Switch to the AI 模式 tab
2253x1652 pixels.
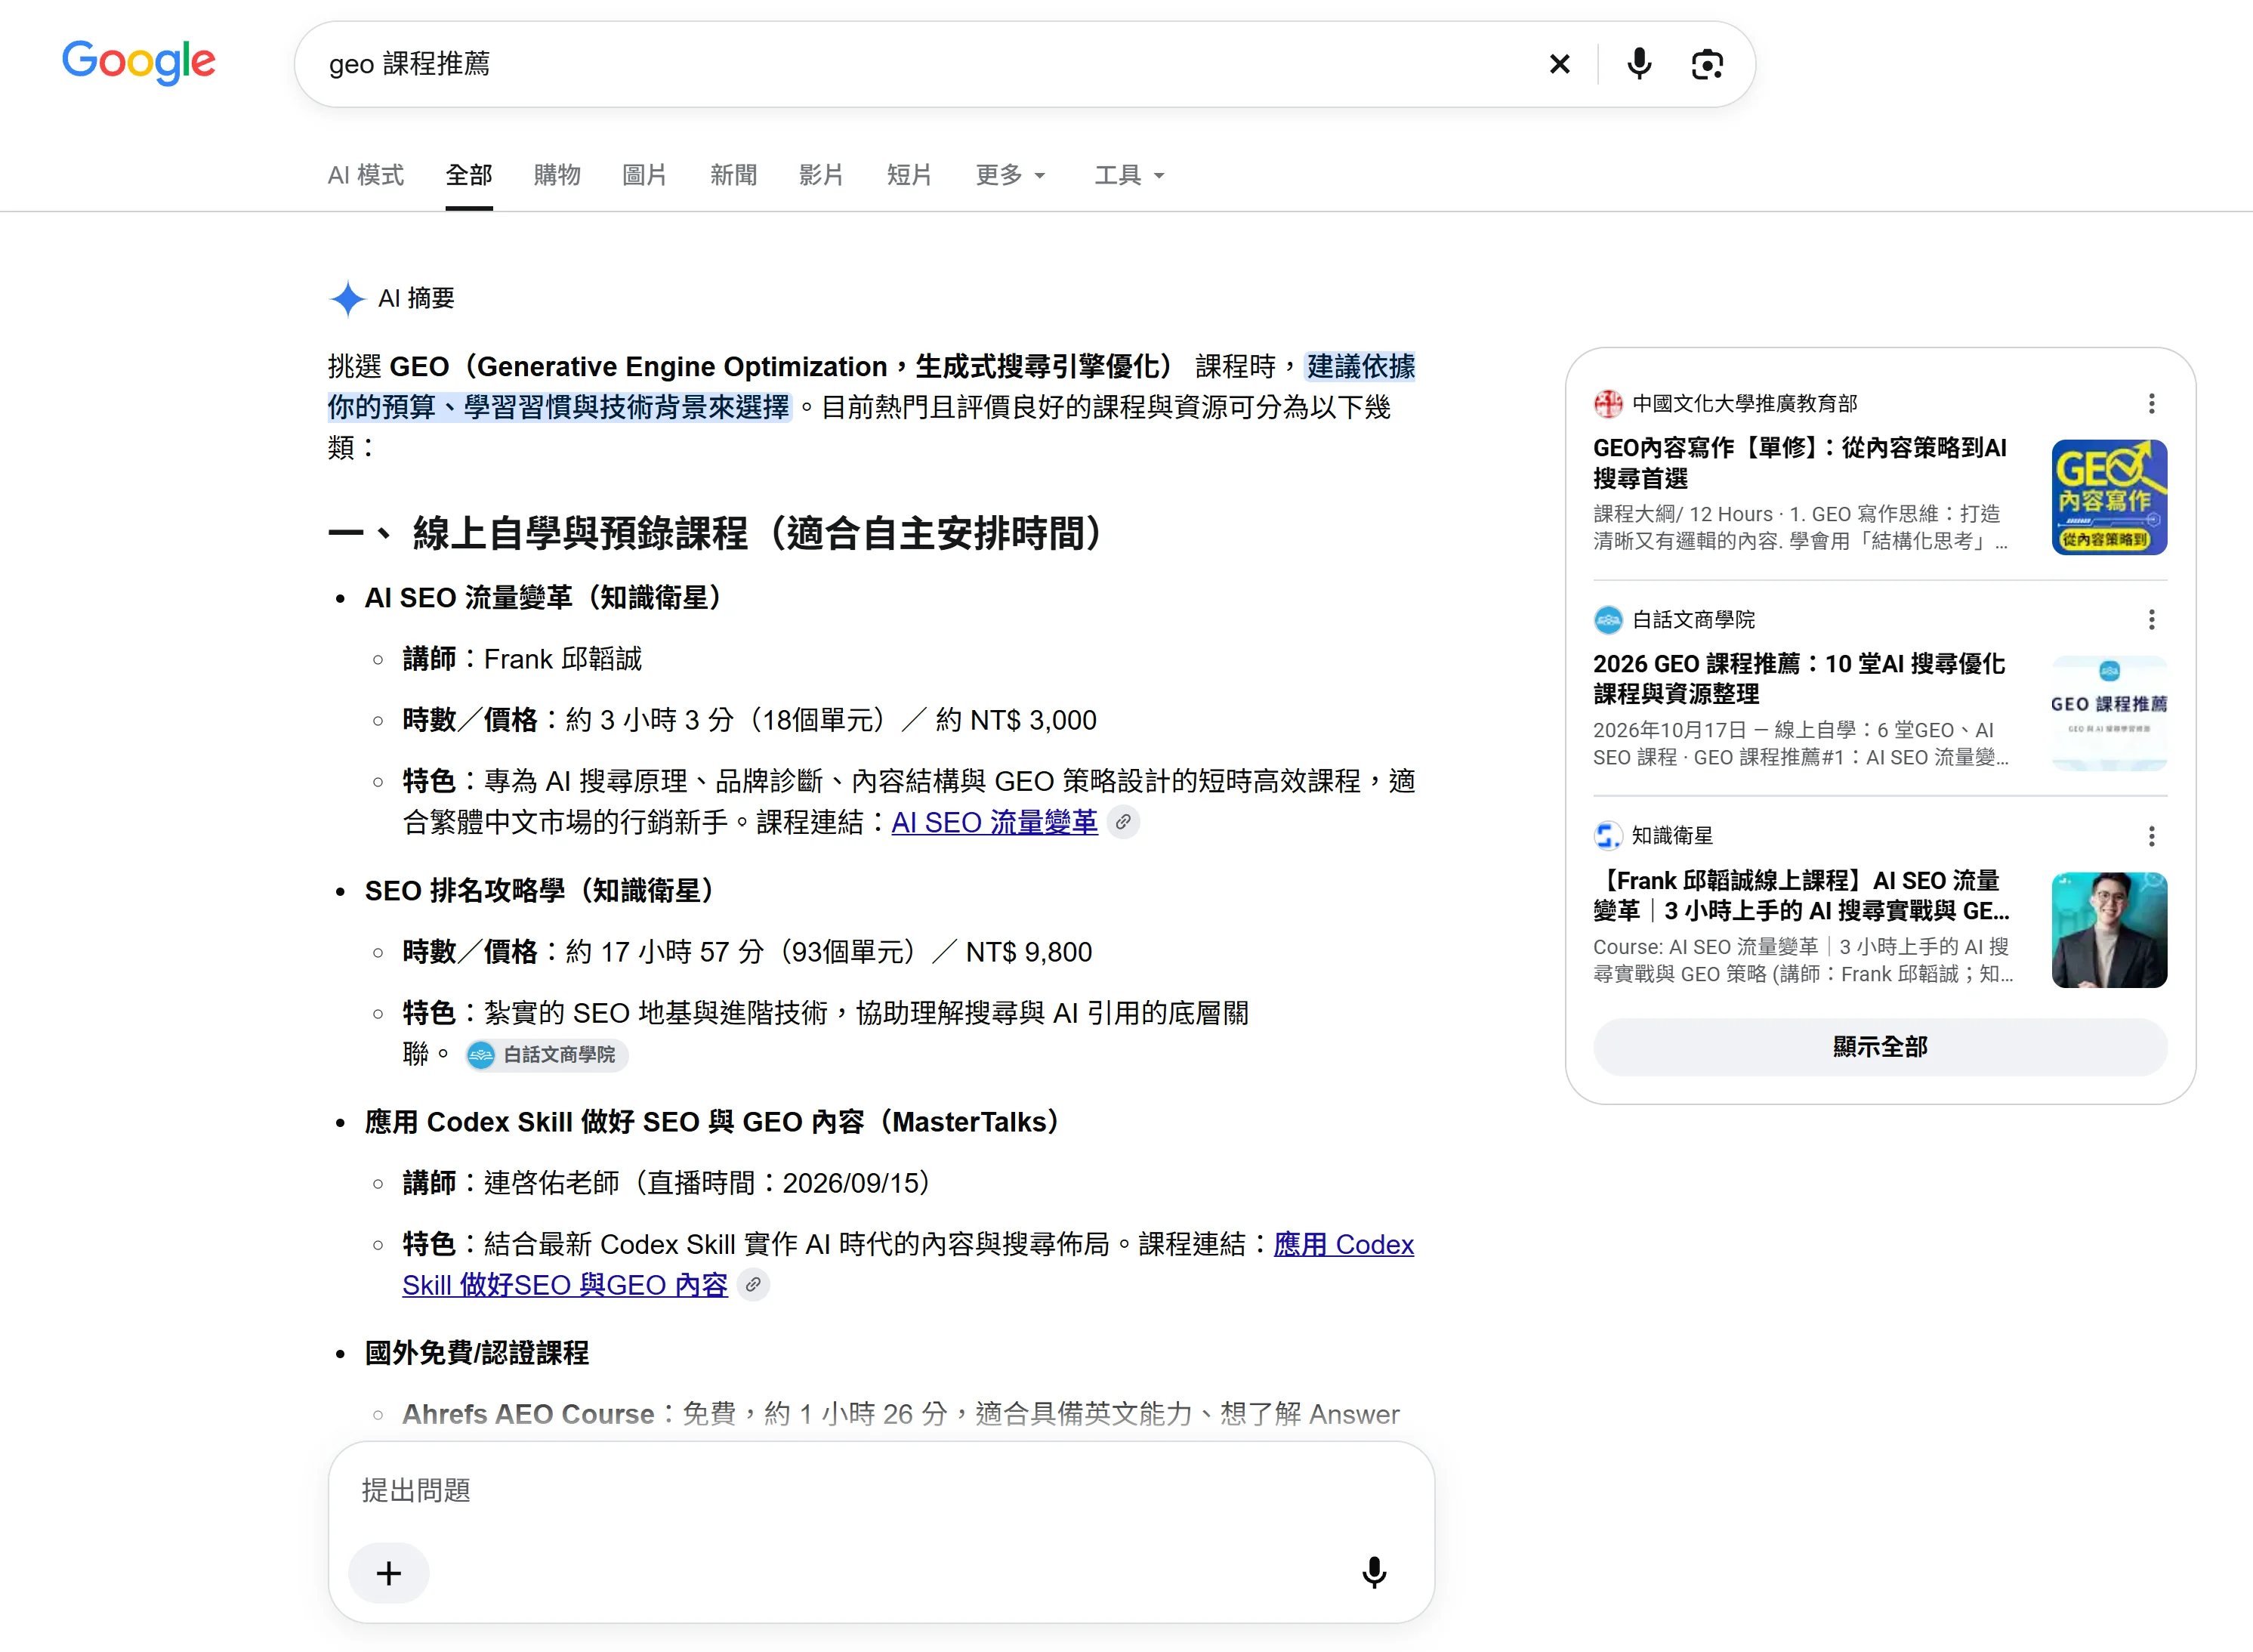coord(366,175)
